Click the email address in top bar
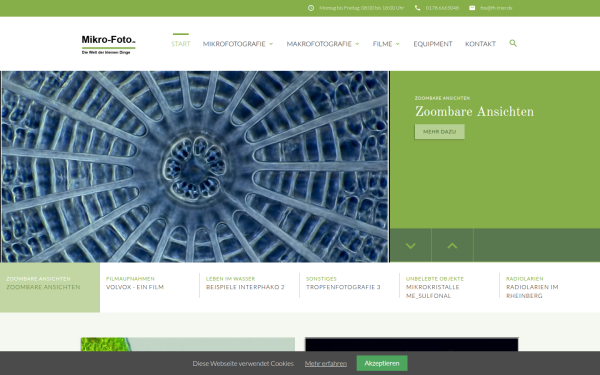This screenshot has width=600, height=375. [496, 8]
